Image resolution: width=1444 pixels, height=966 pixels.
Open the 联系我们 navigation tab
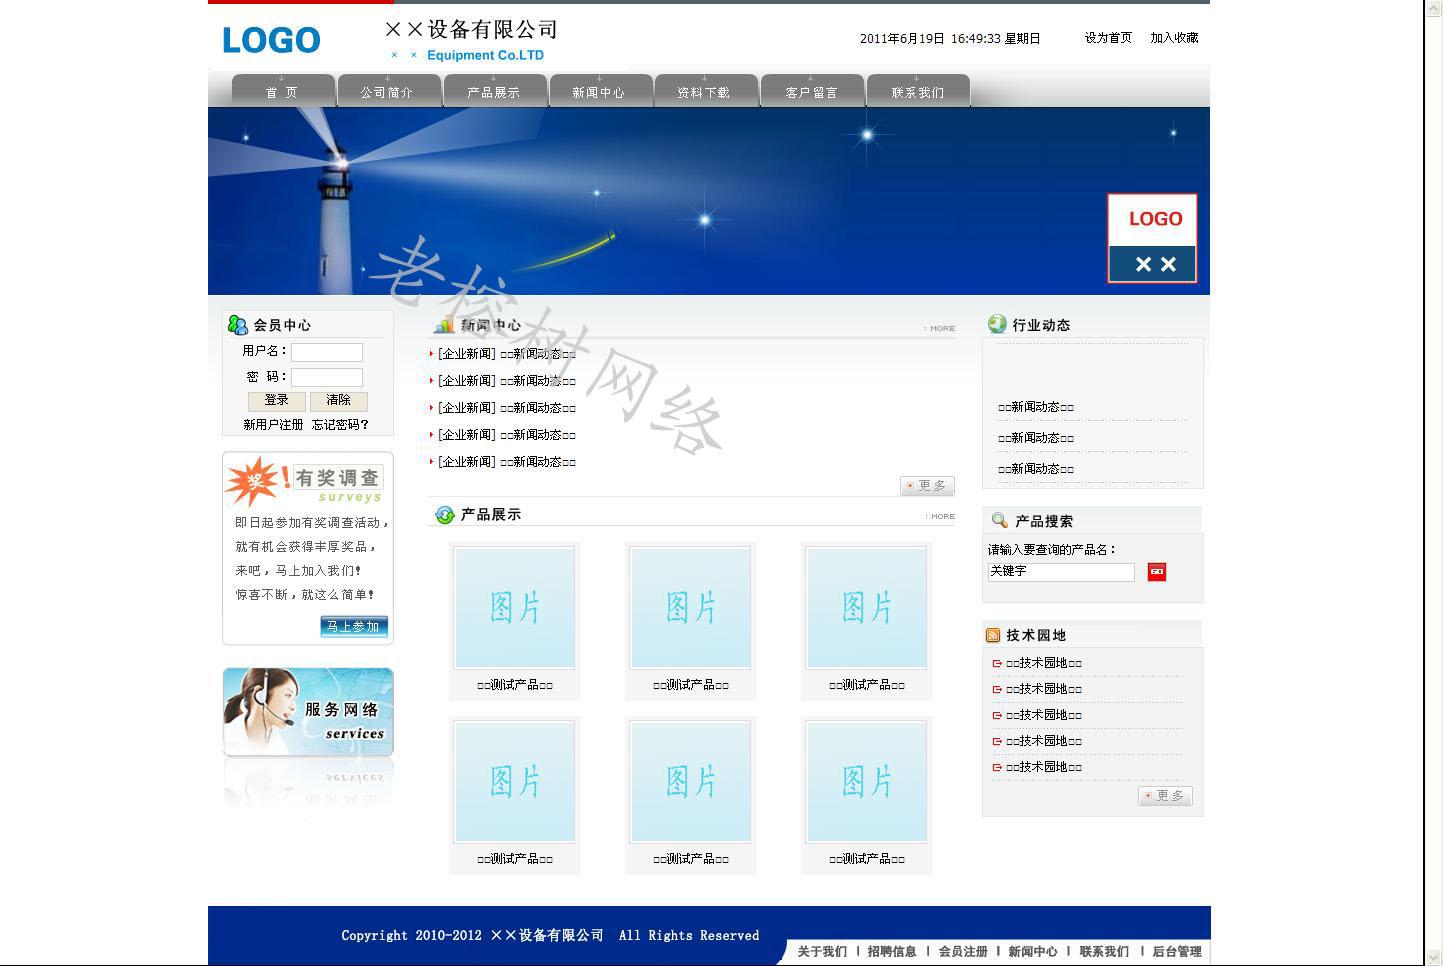click(917, 90)
